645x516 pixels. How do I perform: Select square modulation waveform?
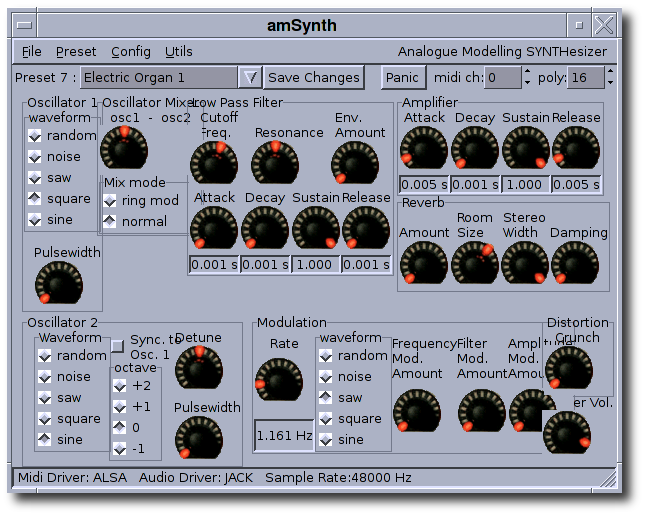[x=350, y=418]
